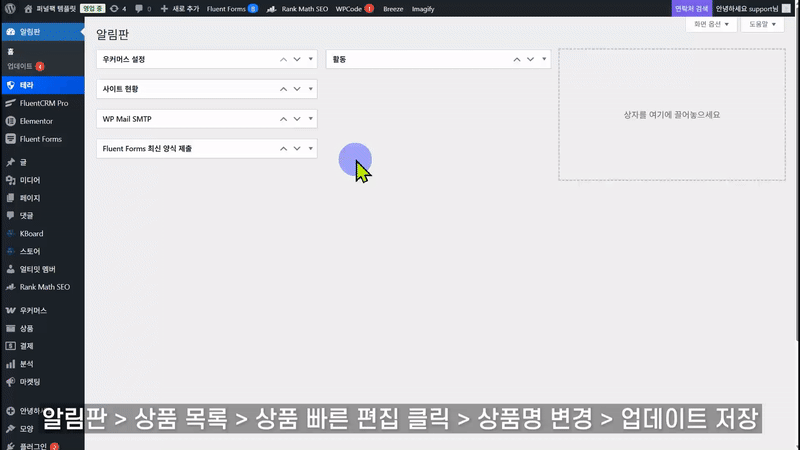Click the Fluent Forms sidebar icon

tap(11, 139)
